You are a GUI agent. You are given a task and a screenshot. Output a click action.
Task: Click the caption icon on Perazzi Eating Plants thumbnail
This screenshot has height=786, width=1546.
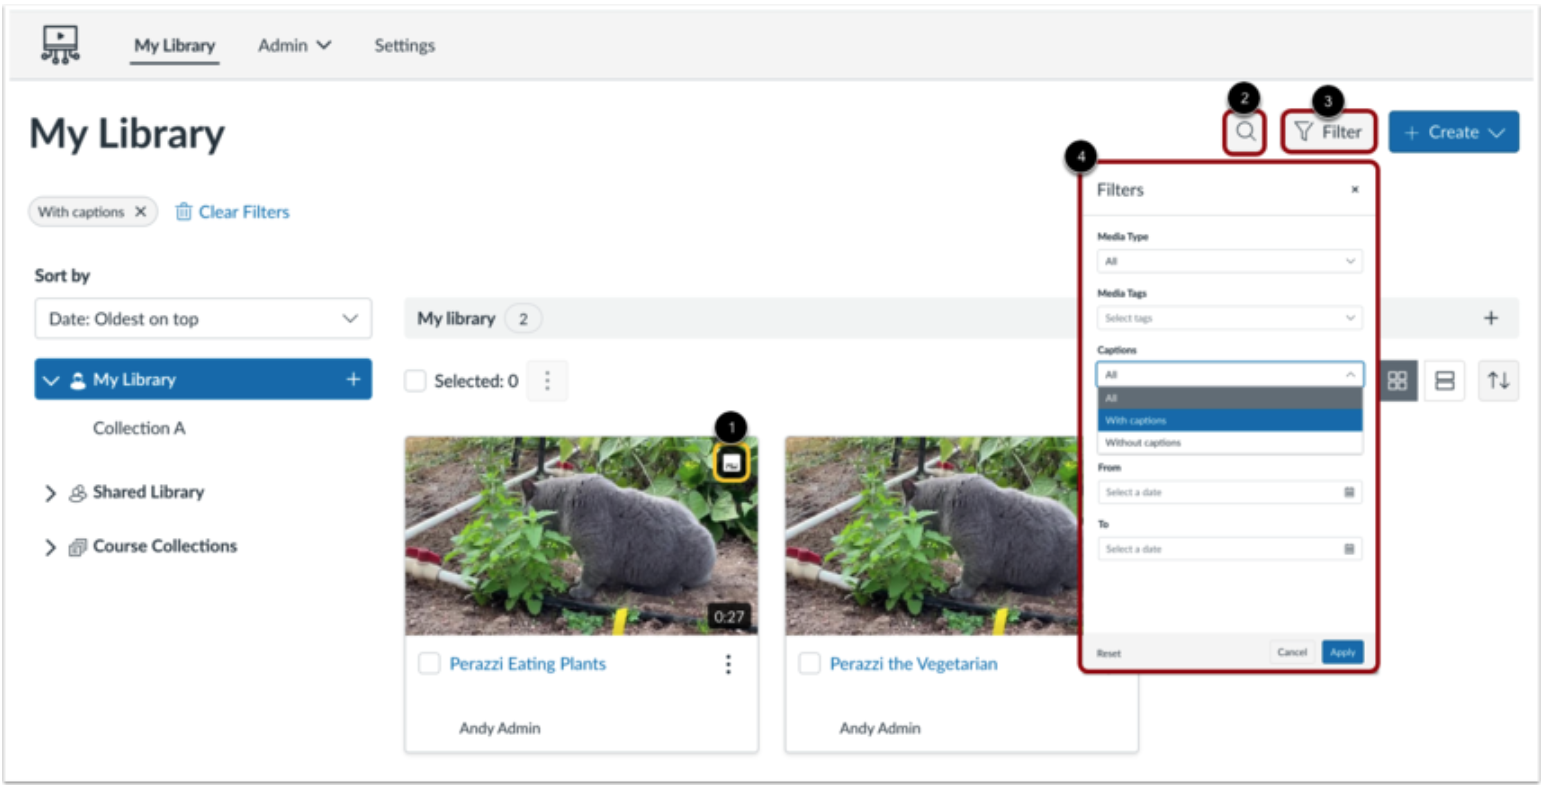(x=732, y=463)
